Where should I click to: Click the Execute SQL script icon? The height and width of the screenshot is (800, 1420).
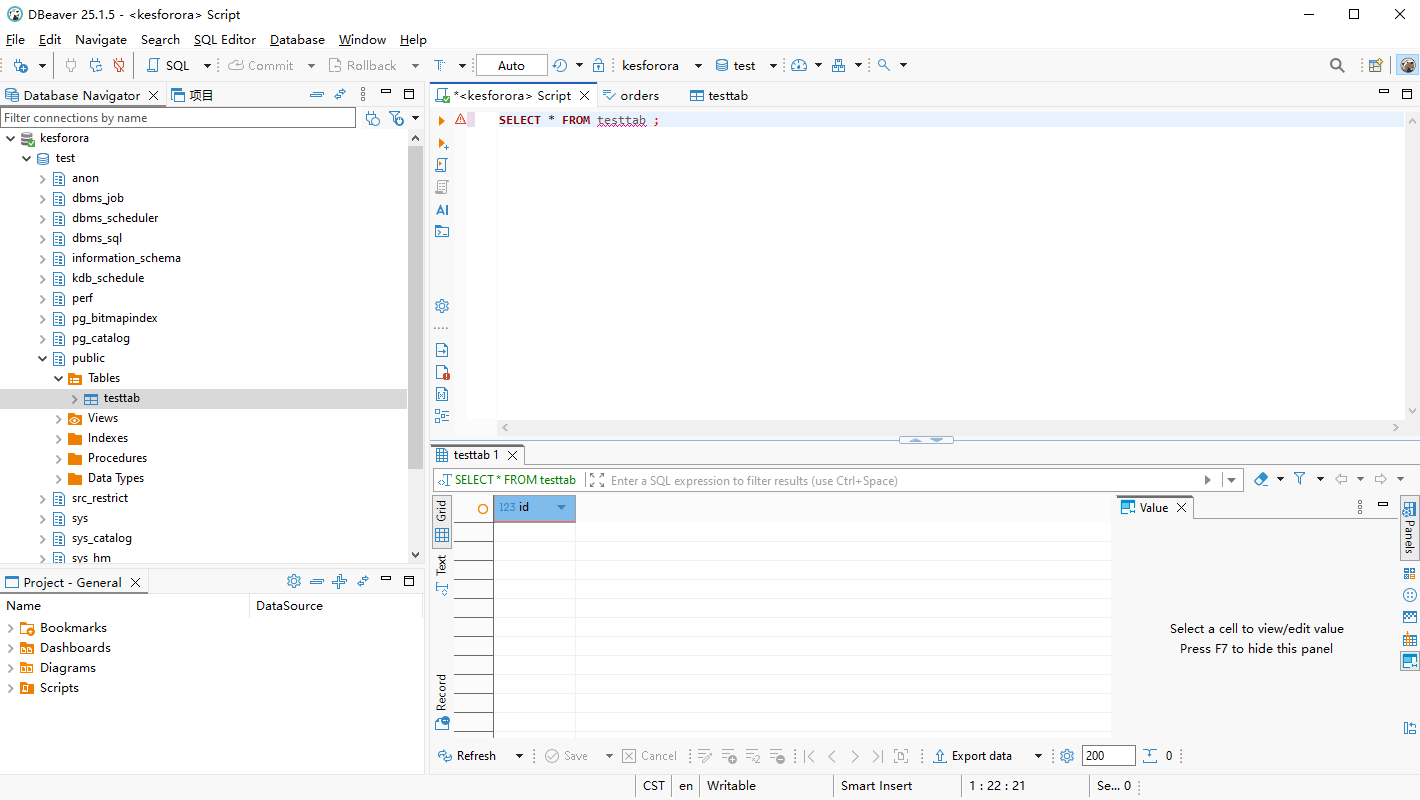442,165
